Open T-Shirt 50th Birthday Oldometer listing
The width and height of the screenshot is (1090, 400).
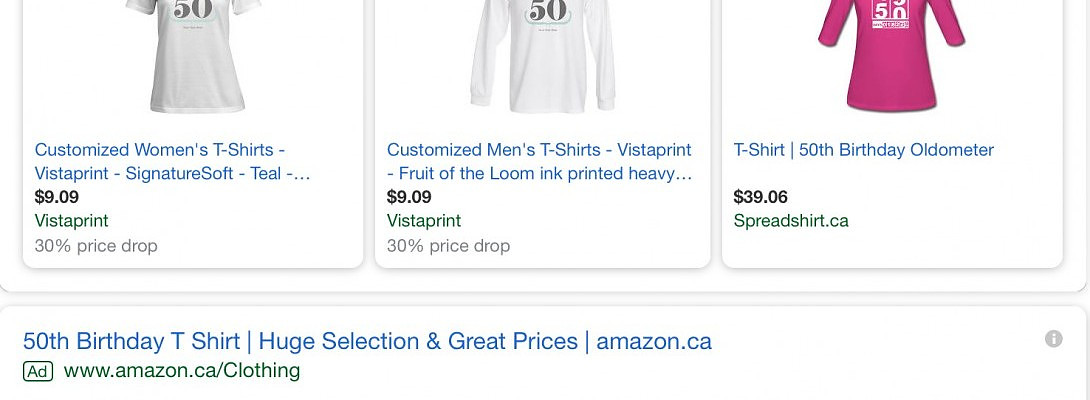[x=863, y=150]
